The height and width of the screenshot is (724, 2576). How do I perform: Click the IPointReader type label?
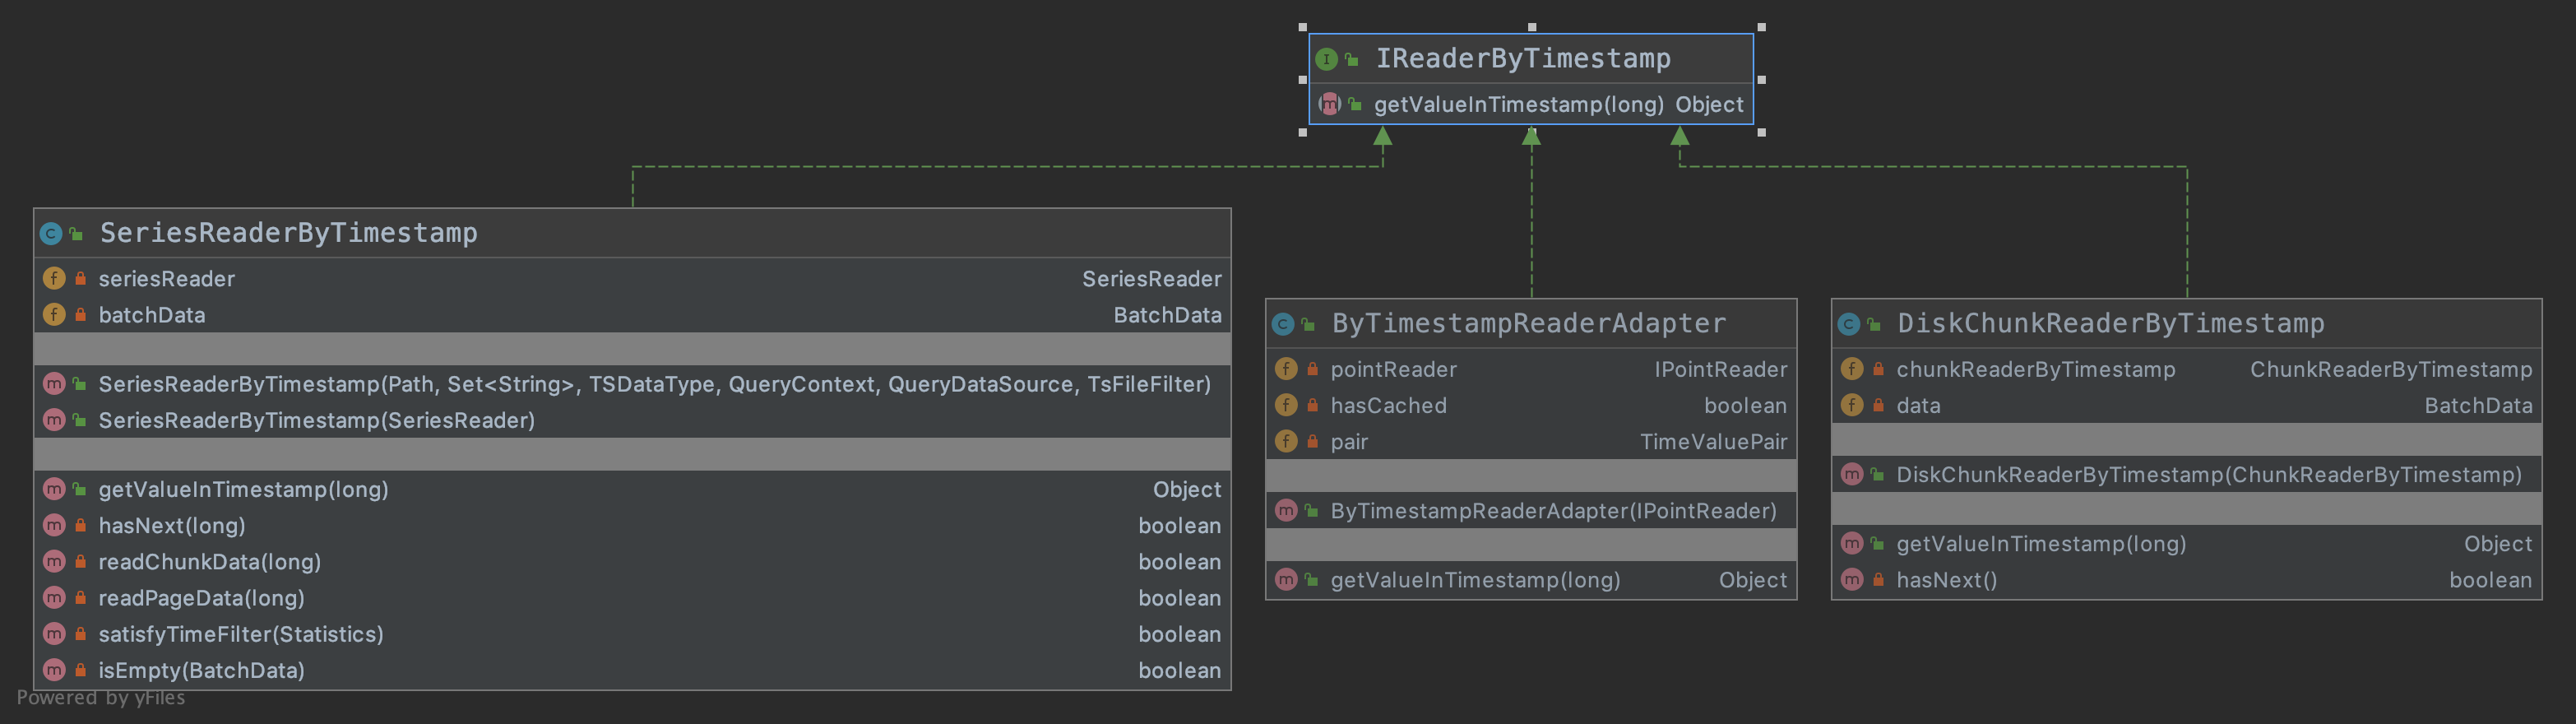(1720, 369)
